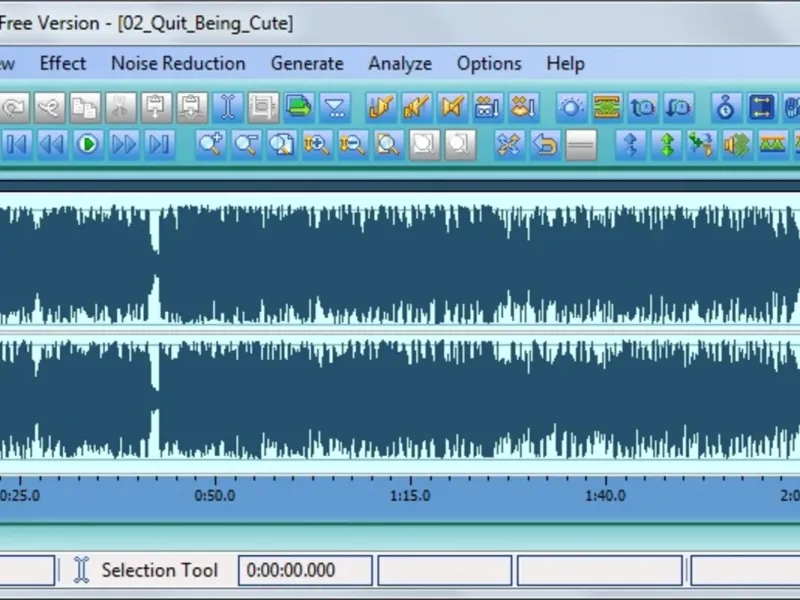Click the zoom to selection magnifier icon

282,145
